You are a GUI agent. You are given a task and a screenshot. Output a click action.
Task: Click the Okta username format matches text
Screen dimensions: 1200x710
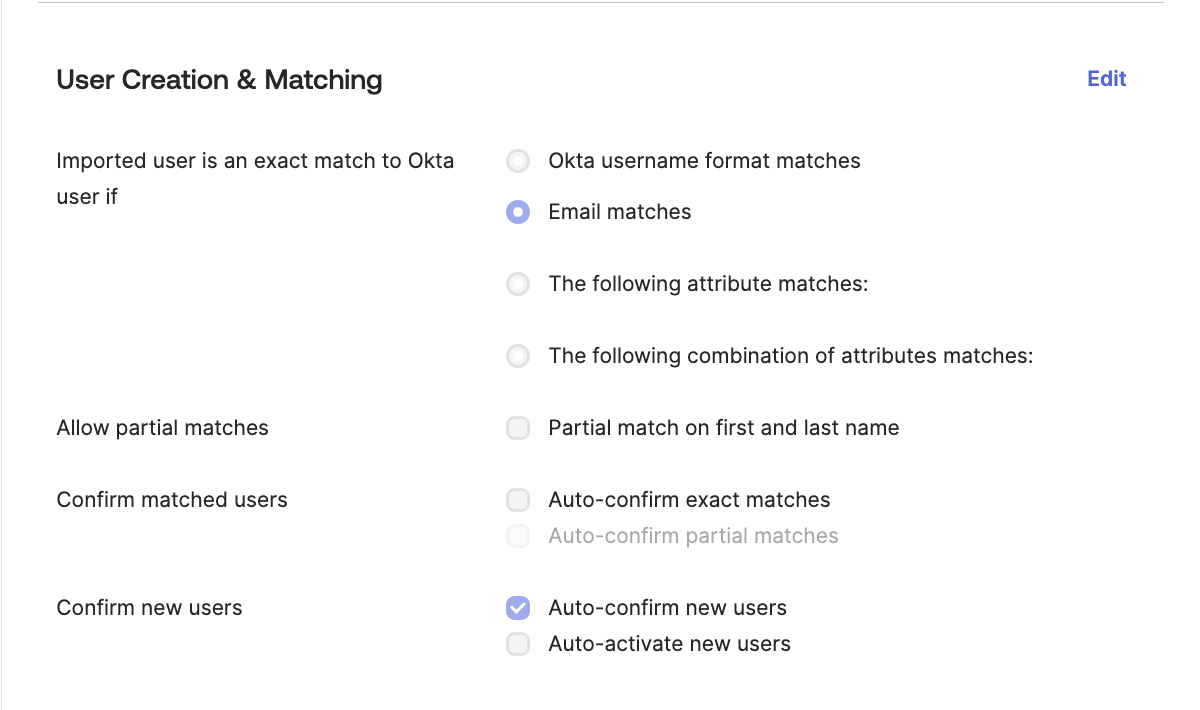[704, 161]
